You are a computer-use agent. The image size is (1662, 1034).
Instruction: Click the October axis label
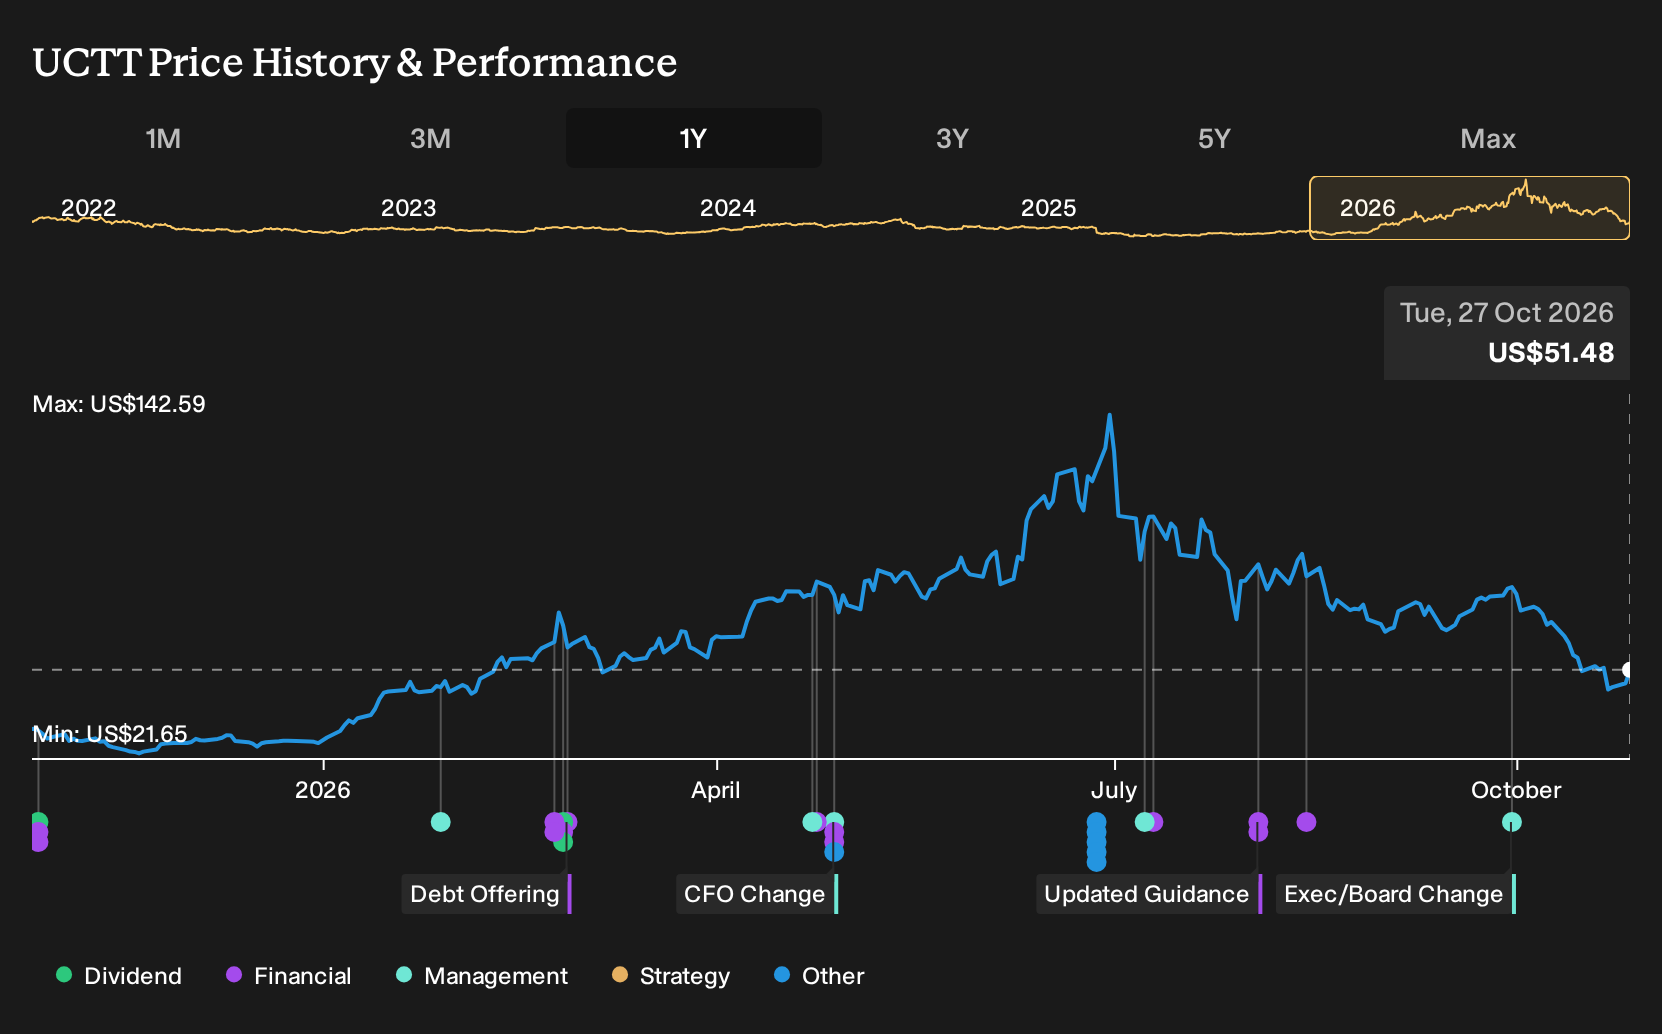tap(1516, 790)
